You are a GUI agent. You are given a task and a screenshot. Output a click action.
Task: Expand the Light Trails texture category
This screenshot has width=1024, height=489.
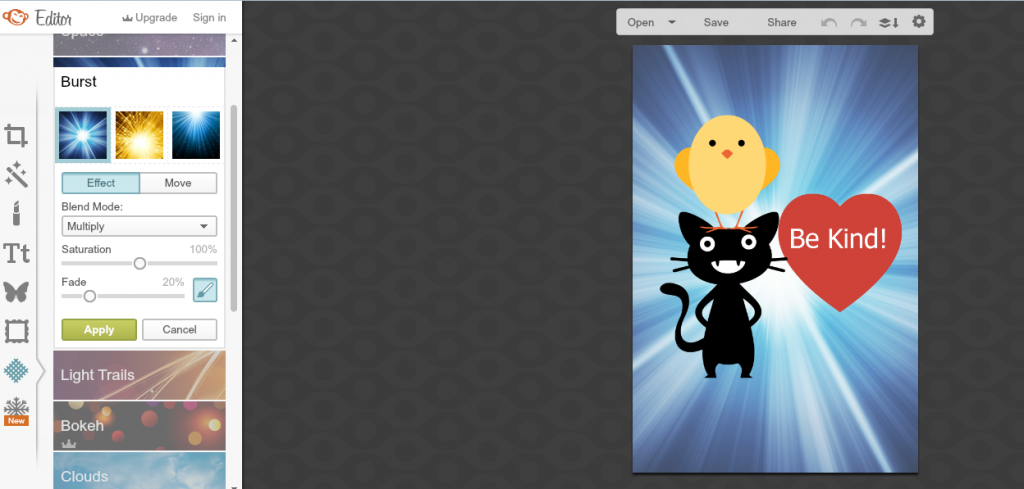tap(139, 375)
